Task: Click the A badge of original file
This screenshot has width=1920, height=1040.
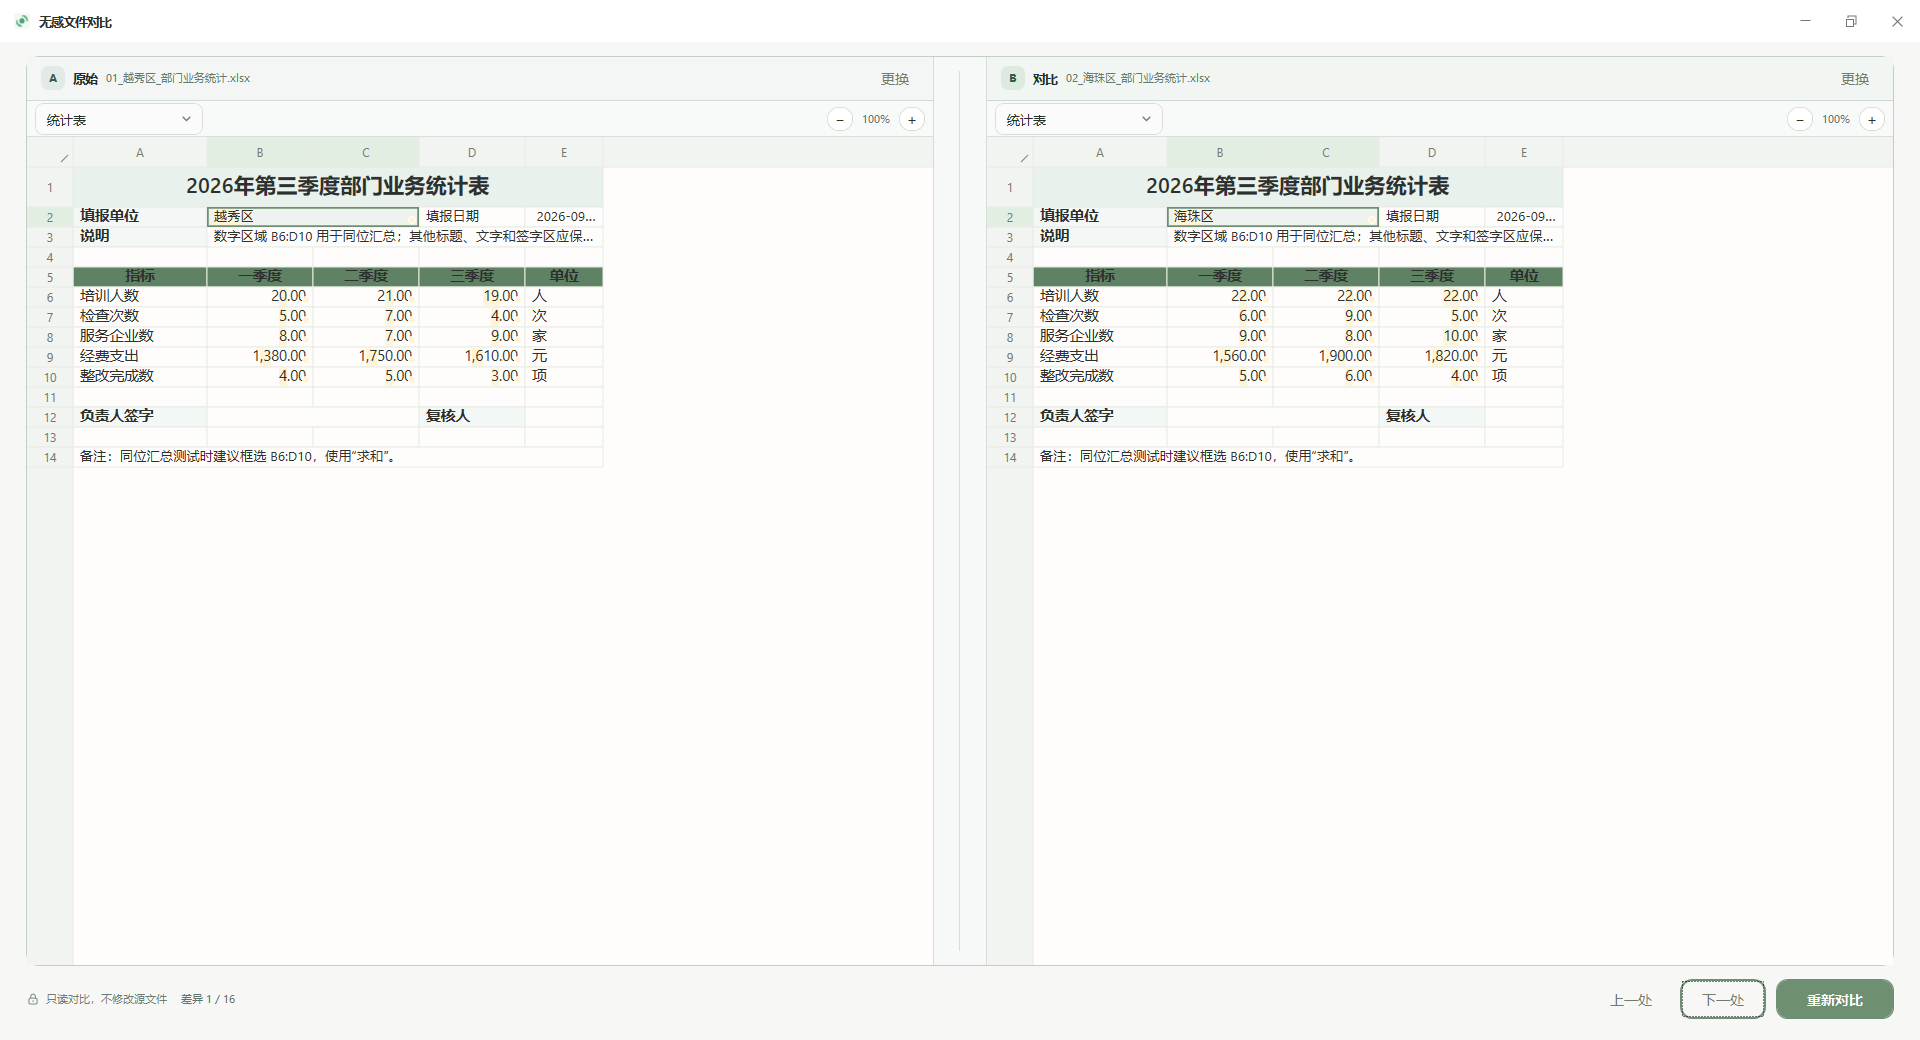Action: click(x=53, y=78)
